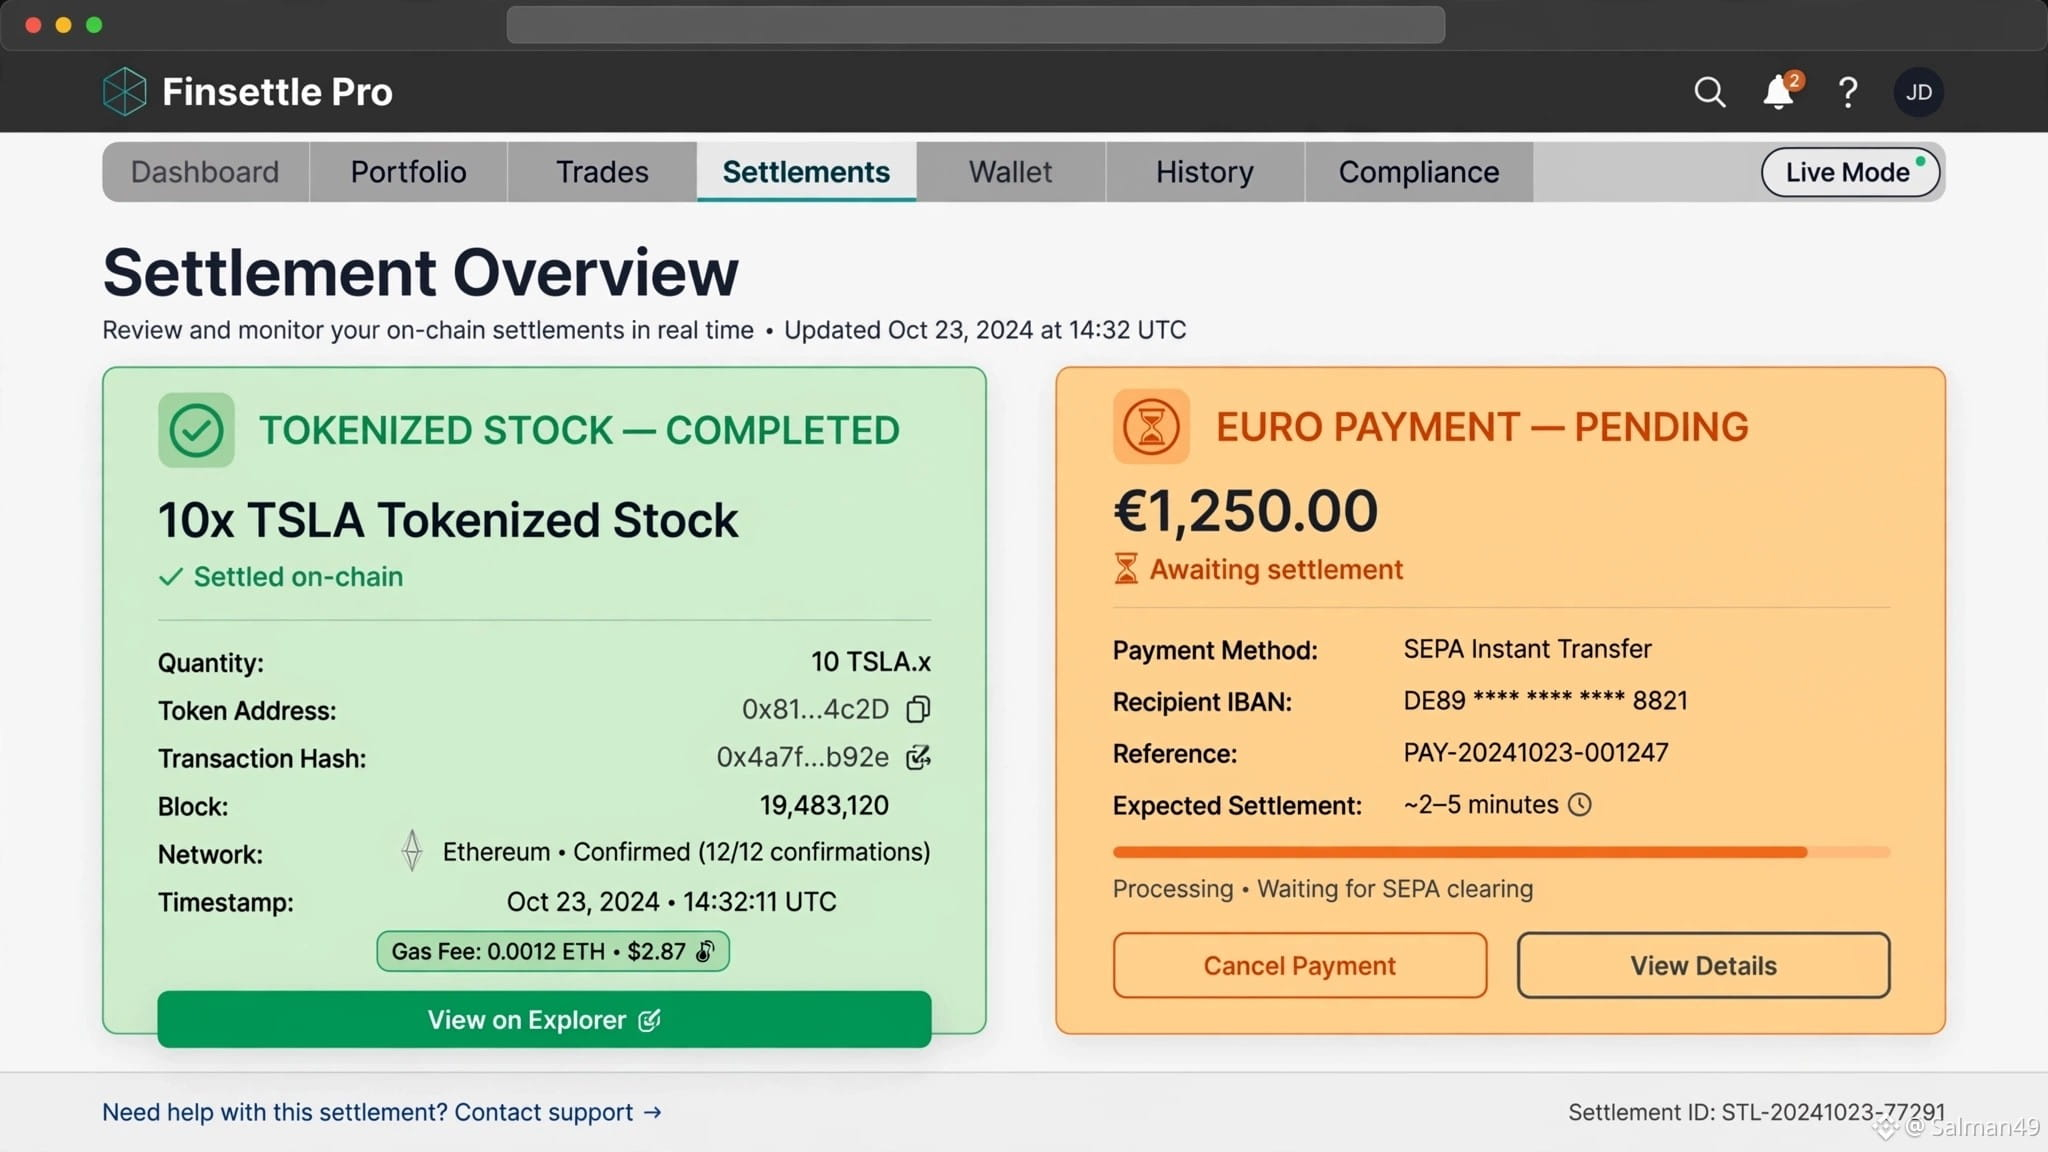Click the Gas Fee 0.0012 ETH badge
2048x1152 pixels.
[x=553, y=951]
